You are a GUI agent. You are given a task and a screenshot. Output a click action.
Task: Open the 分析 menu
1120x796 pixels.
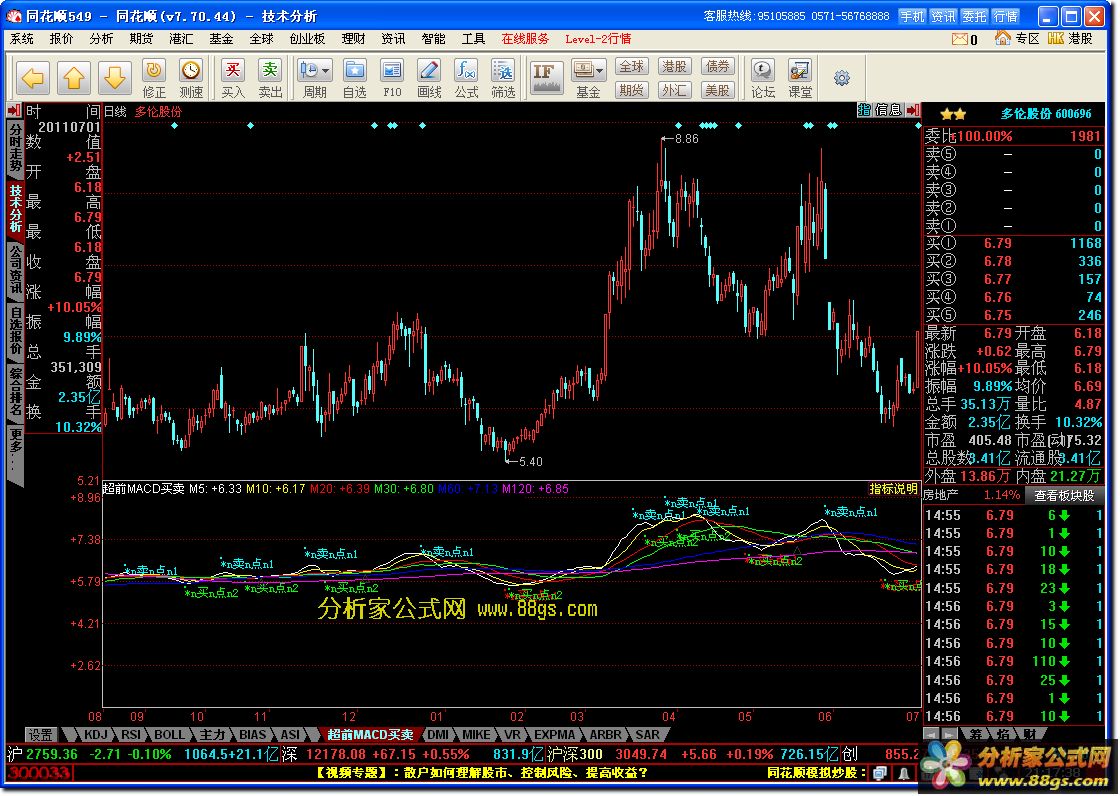(101, 39)
